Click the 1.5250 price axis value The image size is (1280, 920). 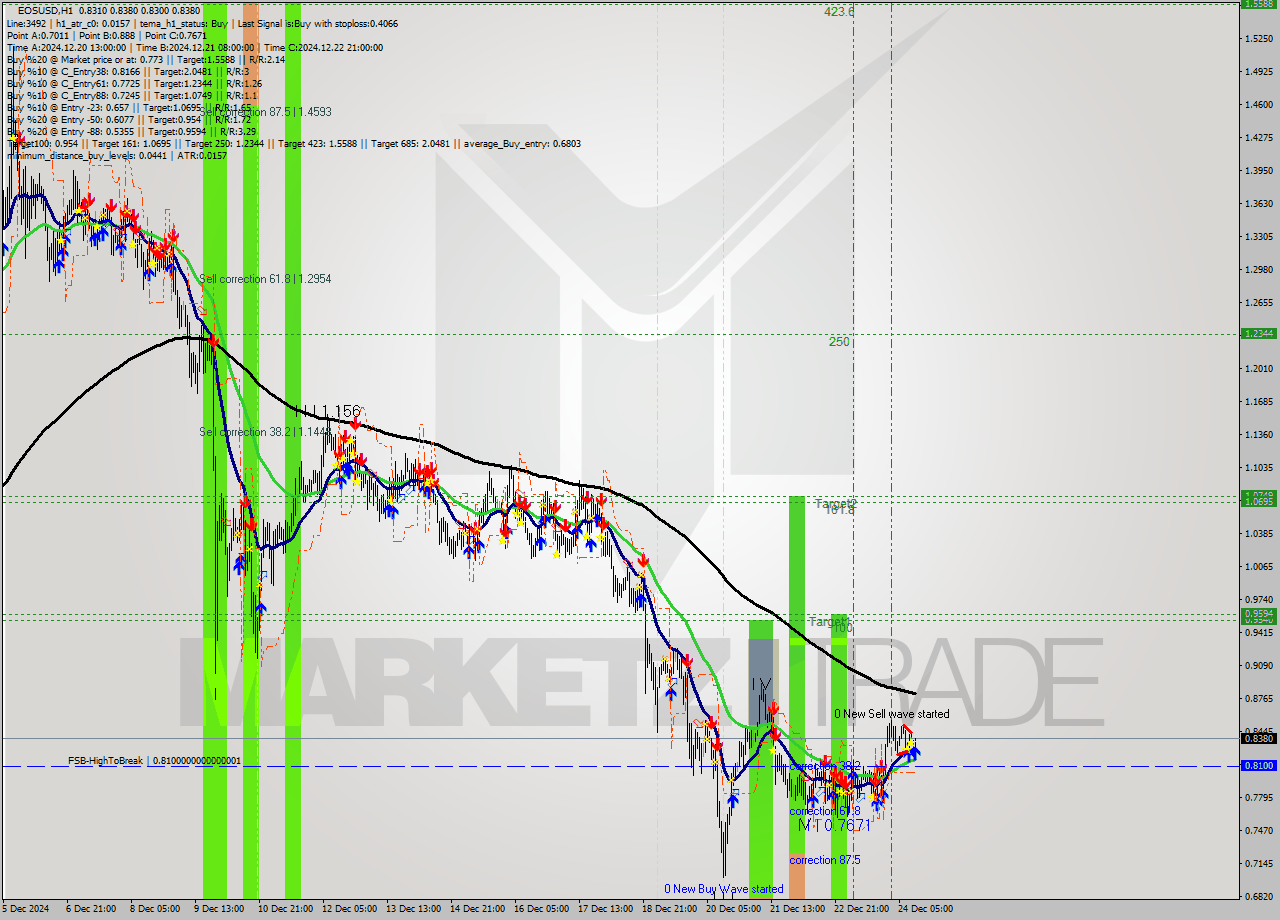(x=1257, y=38)
